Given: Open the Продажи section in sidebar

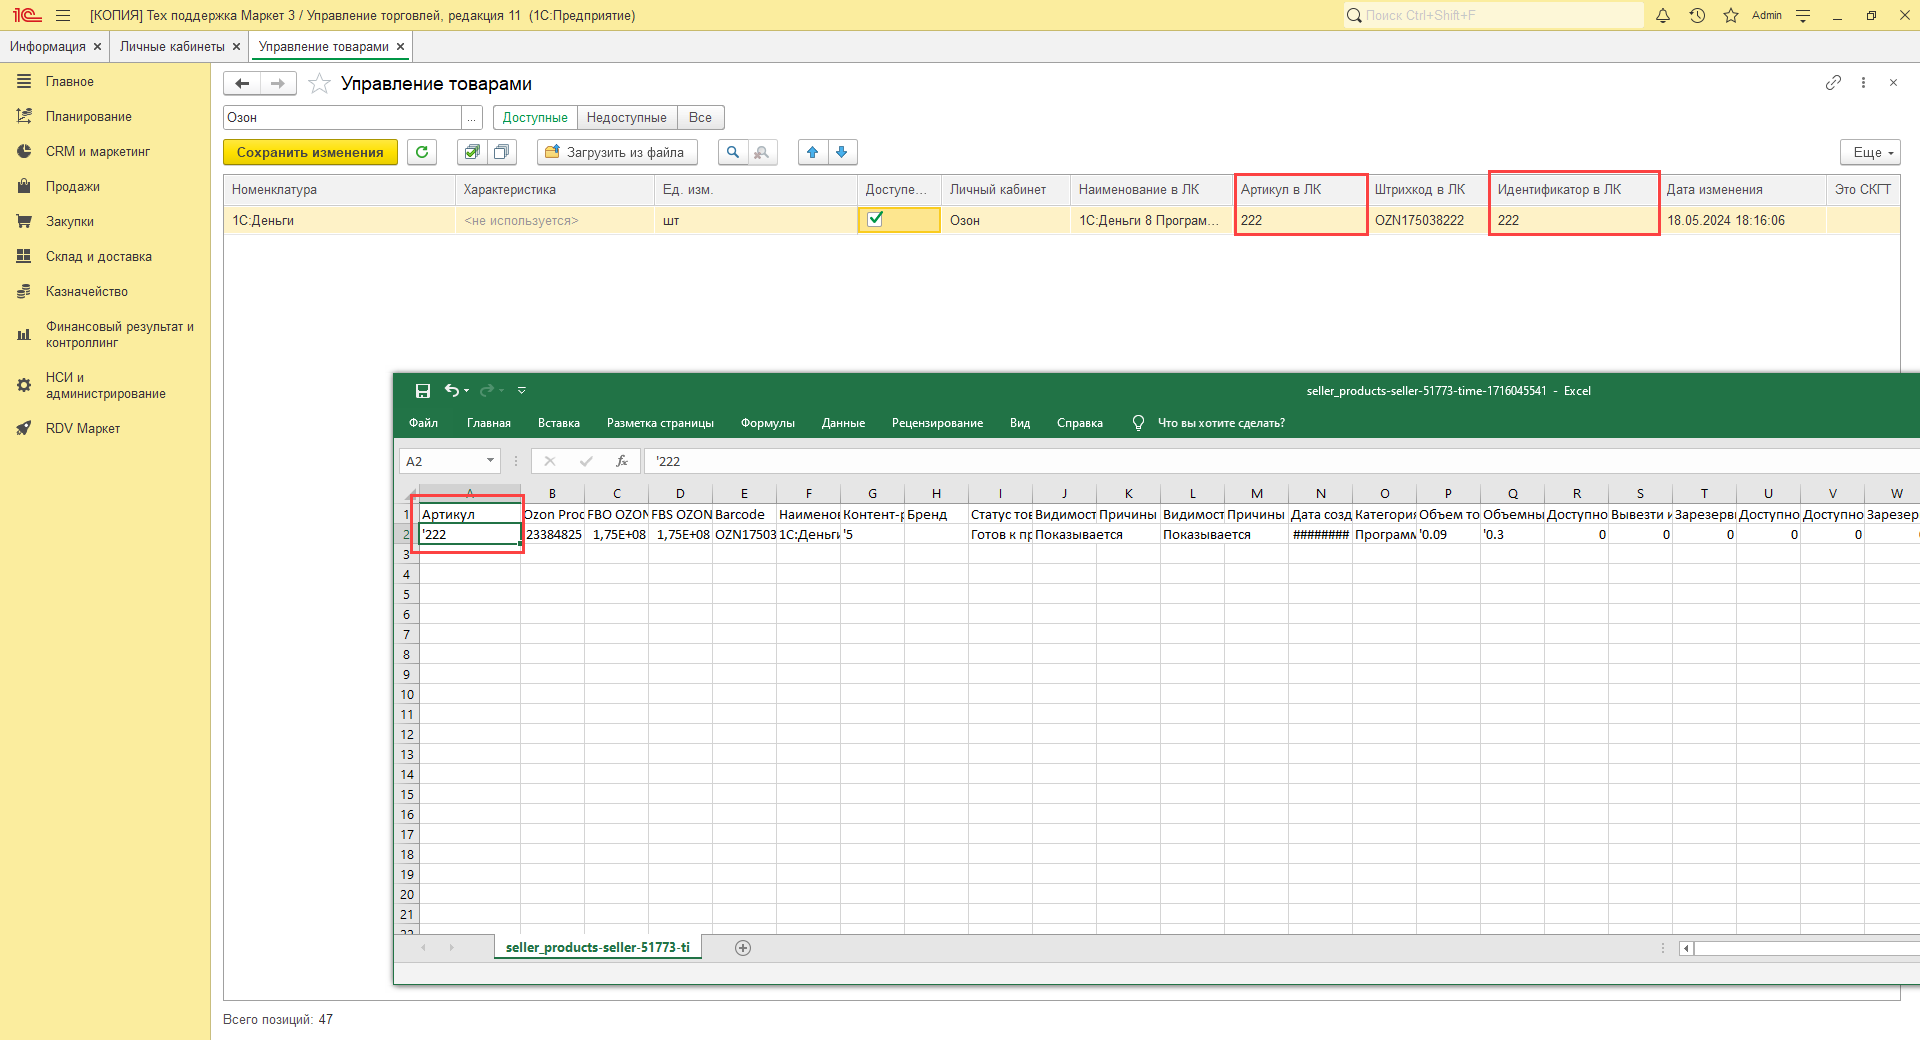Looking at the screenshot, I should (72, 187).
